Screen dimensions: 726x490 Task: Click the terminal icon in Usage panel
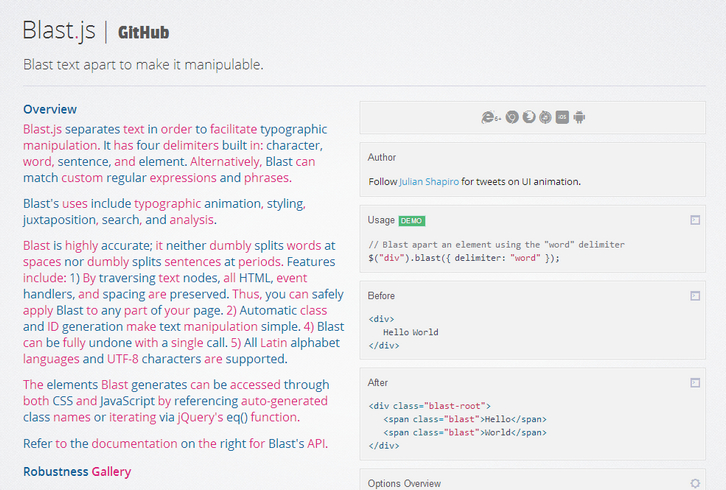pyautogui.click(x=694, y=220)
